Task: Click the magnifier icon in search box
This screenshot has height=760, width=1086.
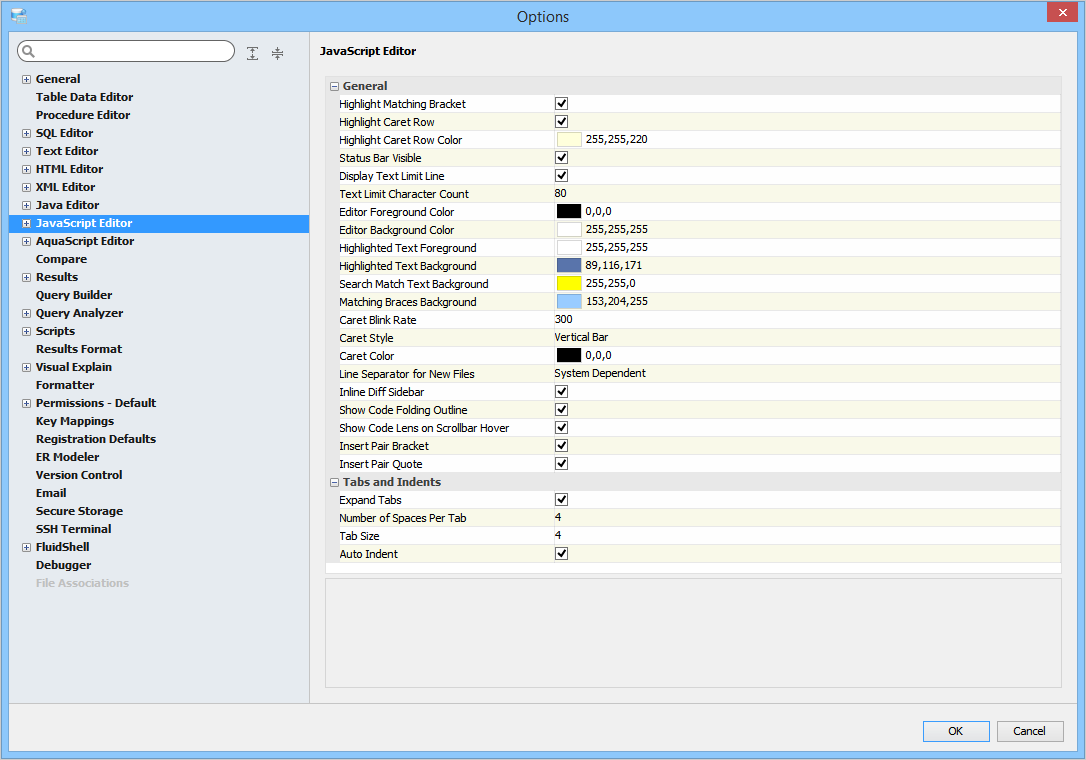Action: tap(29, 52)
